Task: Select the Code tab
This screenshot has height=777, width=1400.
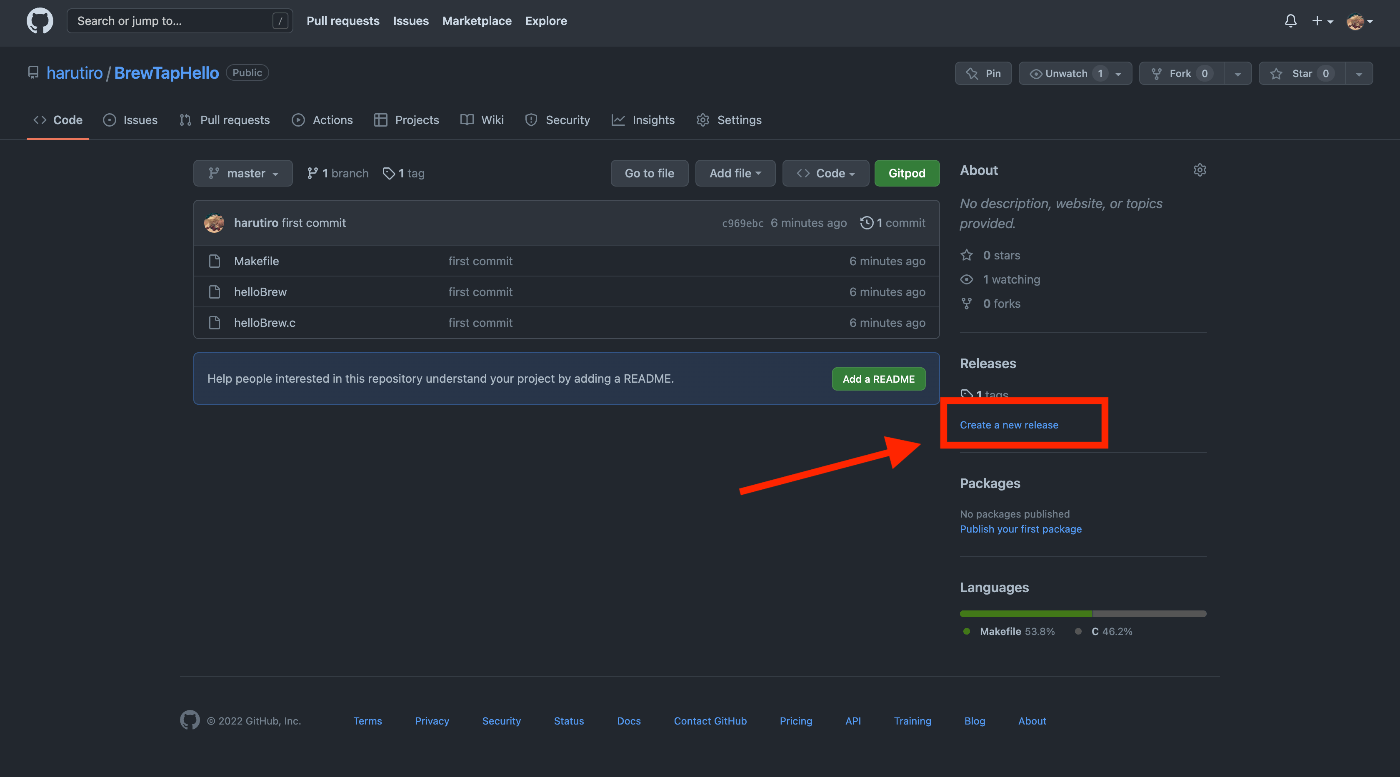Action: [x=58, y=120]
